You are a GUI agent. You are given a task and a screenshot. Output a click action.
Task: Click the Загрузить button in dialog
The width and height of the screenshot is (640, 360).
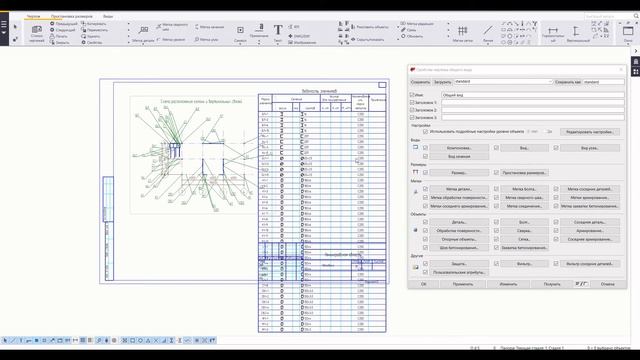tap(442, 82)
